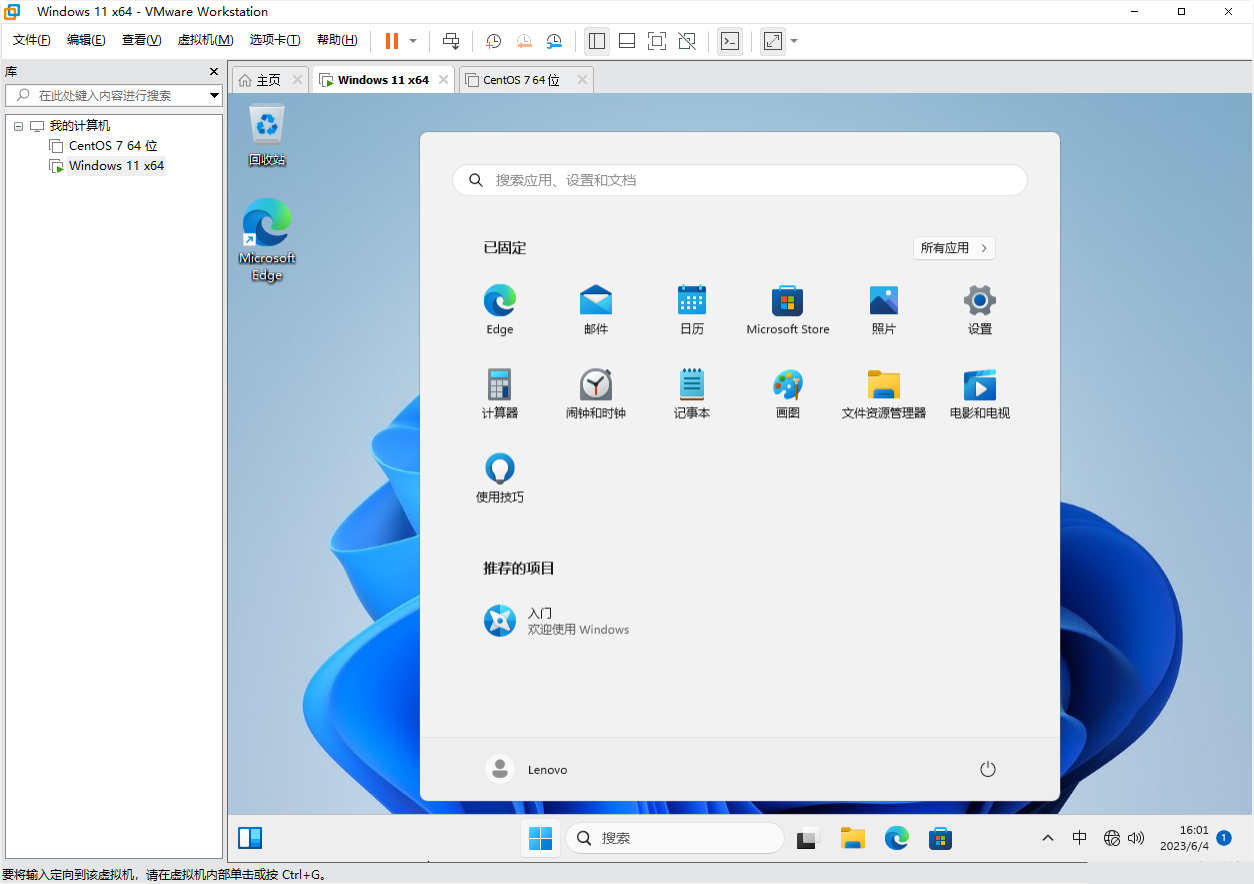Click the Windows Start button on taskbar

(x=540, y=838)
